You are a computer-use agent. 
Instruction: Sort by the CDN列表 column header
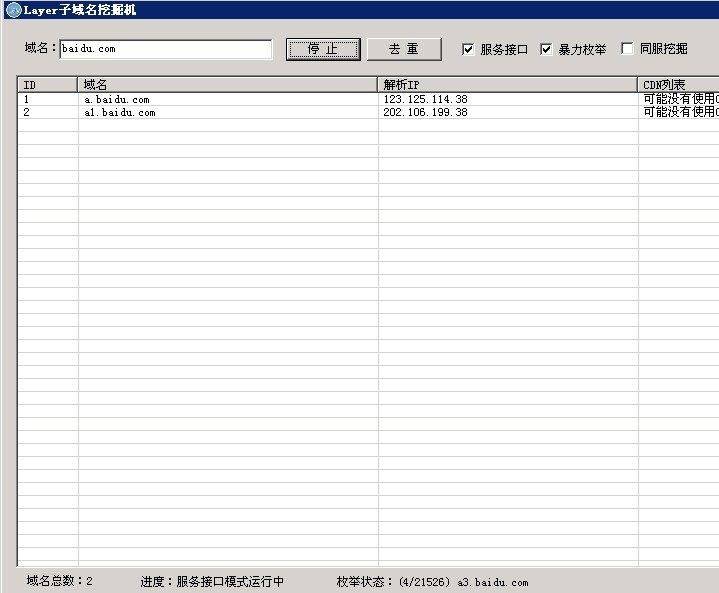coord(679,85)
